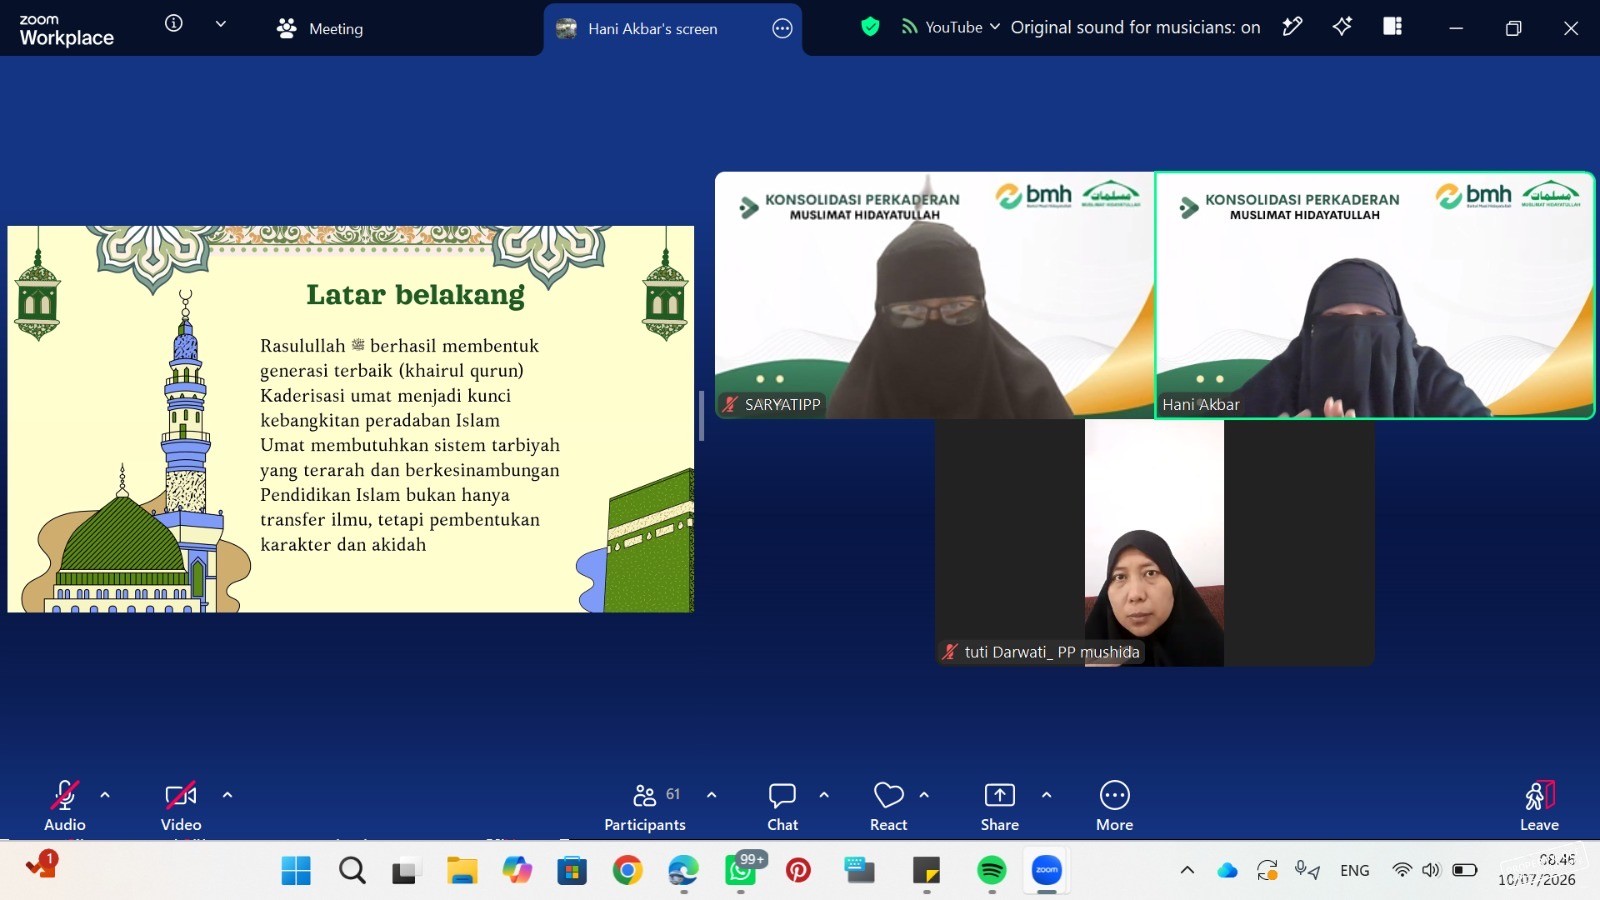Image resolution: width=1600 pixels, height=900 pixels.
Task: Open volume speaker tray icon
Action: (x=1431, y=870)
